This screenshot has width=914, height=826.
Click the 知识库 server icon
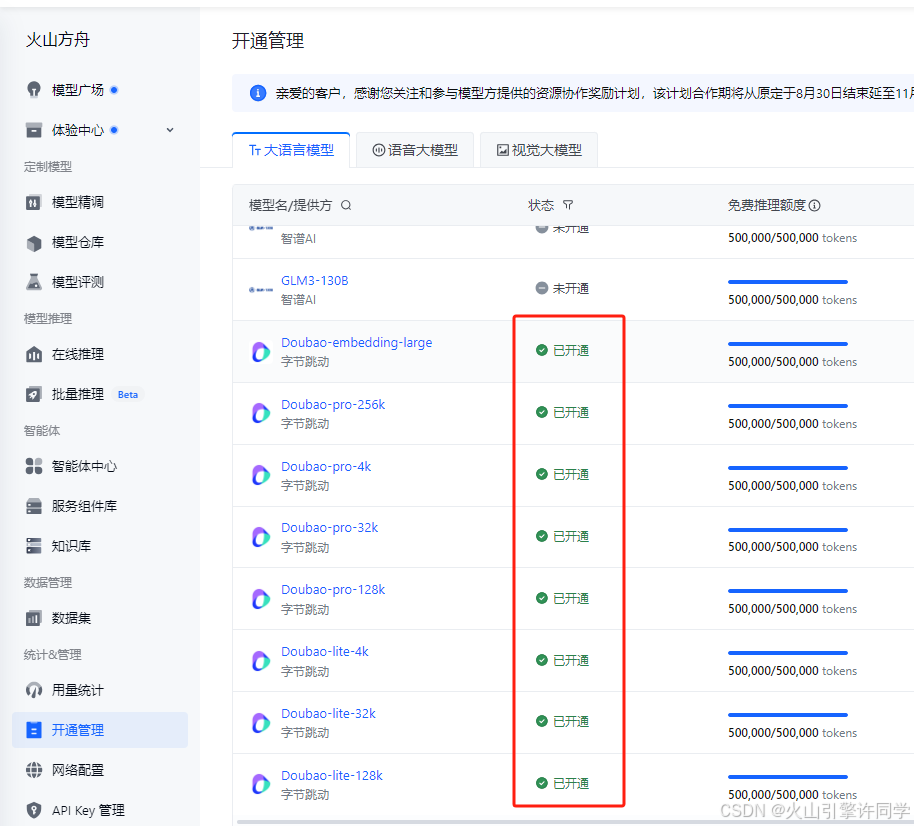[34, 546]
